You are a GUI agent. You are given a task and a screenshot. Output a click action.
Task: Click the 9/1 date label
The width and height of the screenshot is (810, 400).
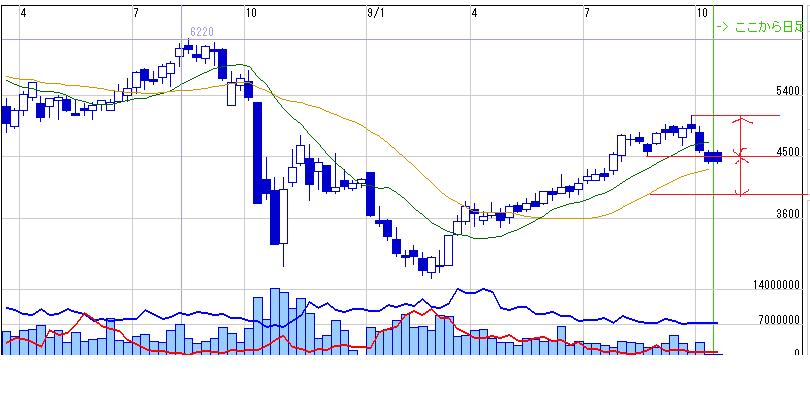click(375, 12)
